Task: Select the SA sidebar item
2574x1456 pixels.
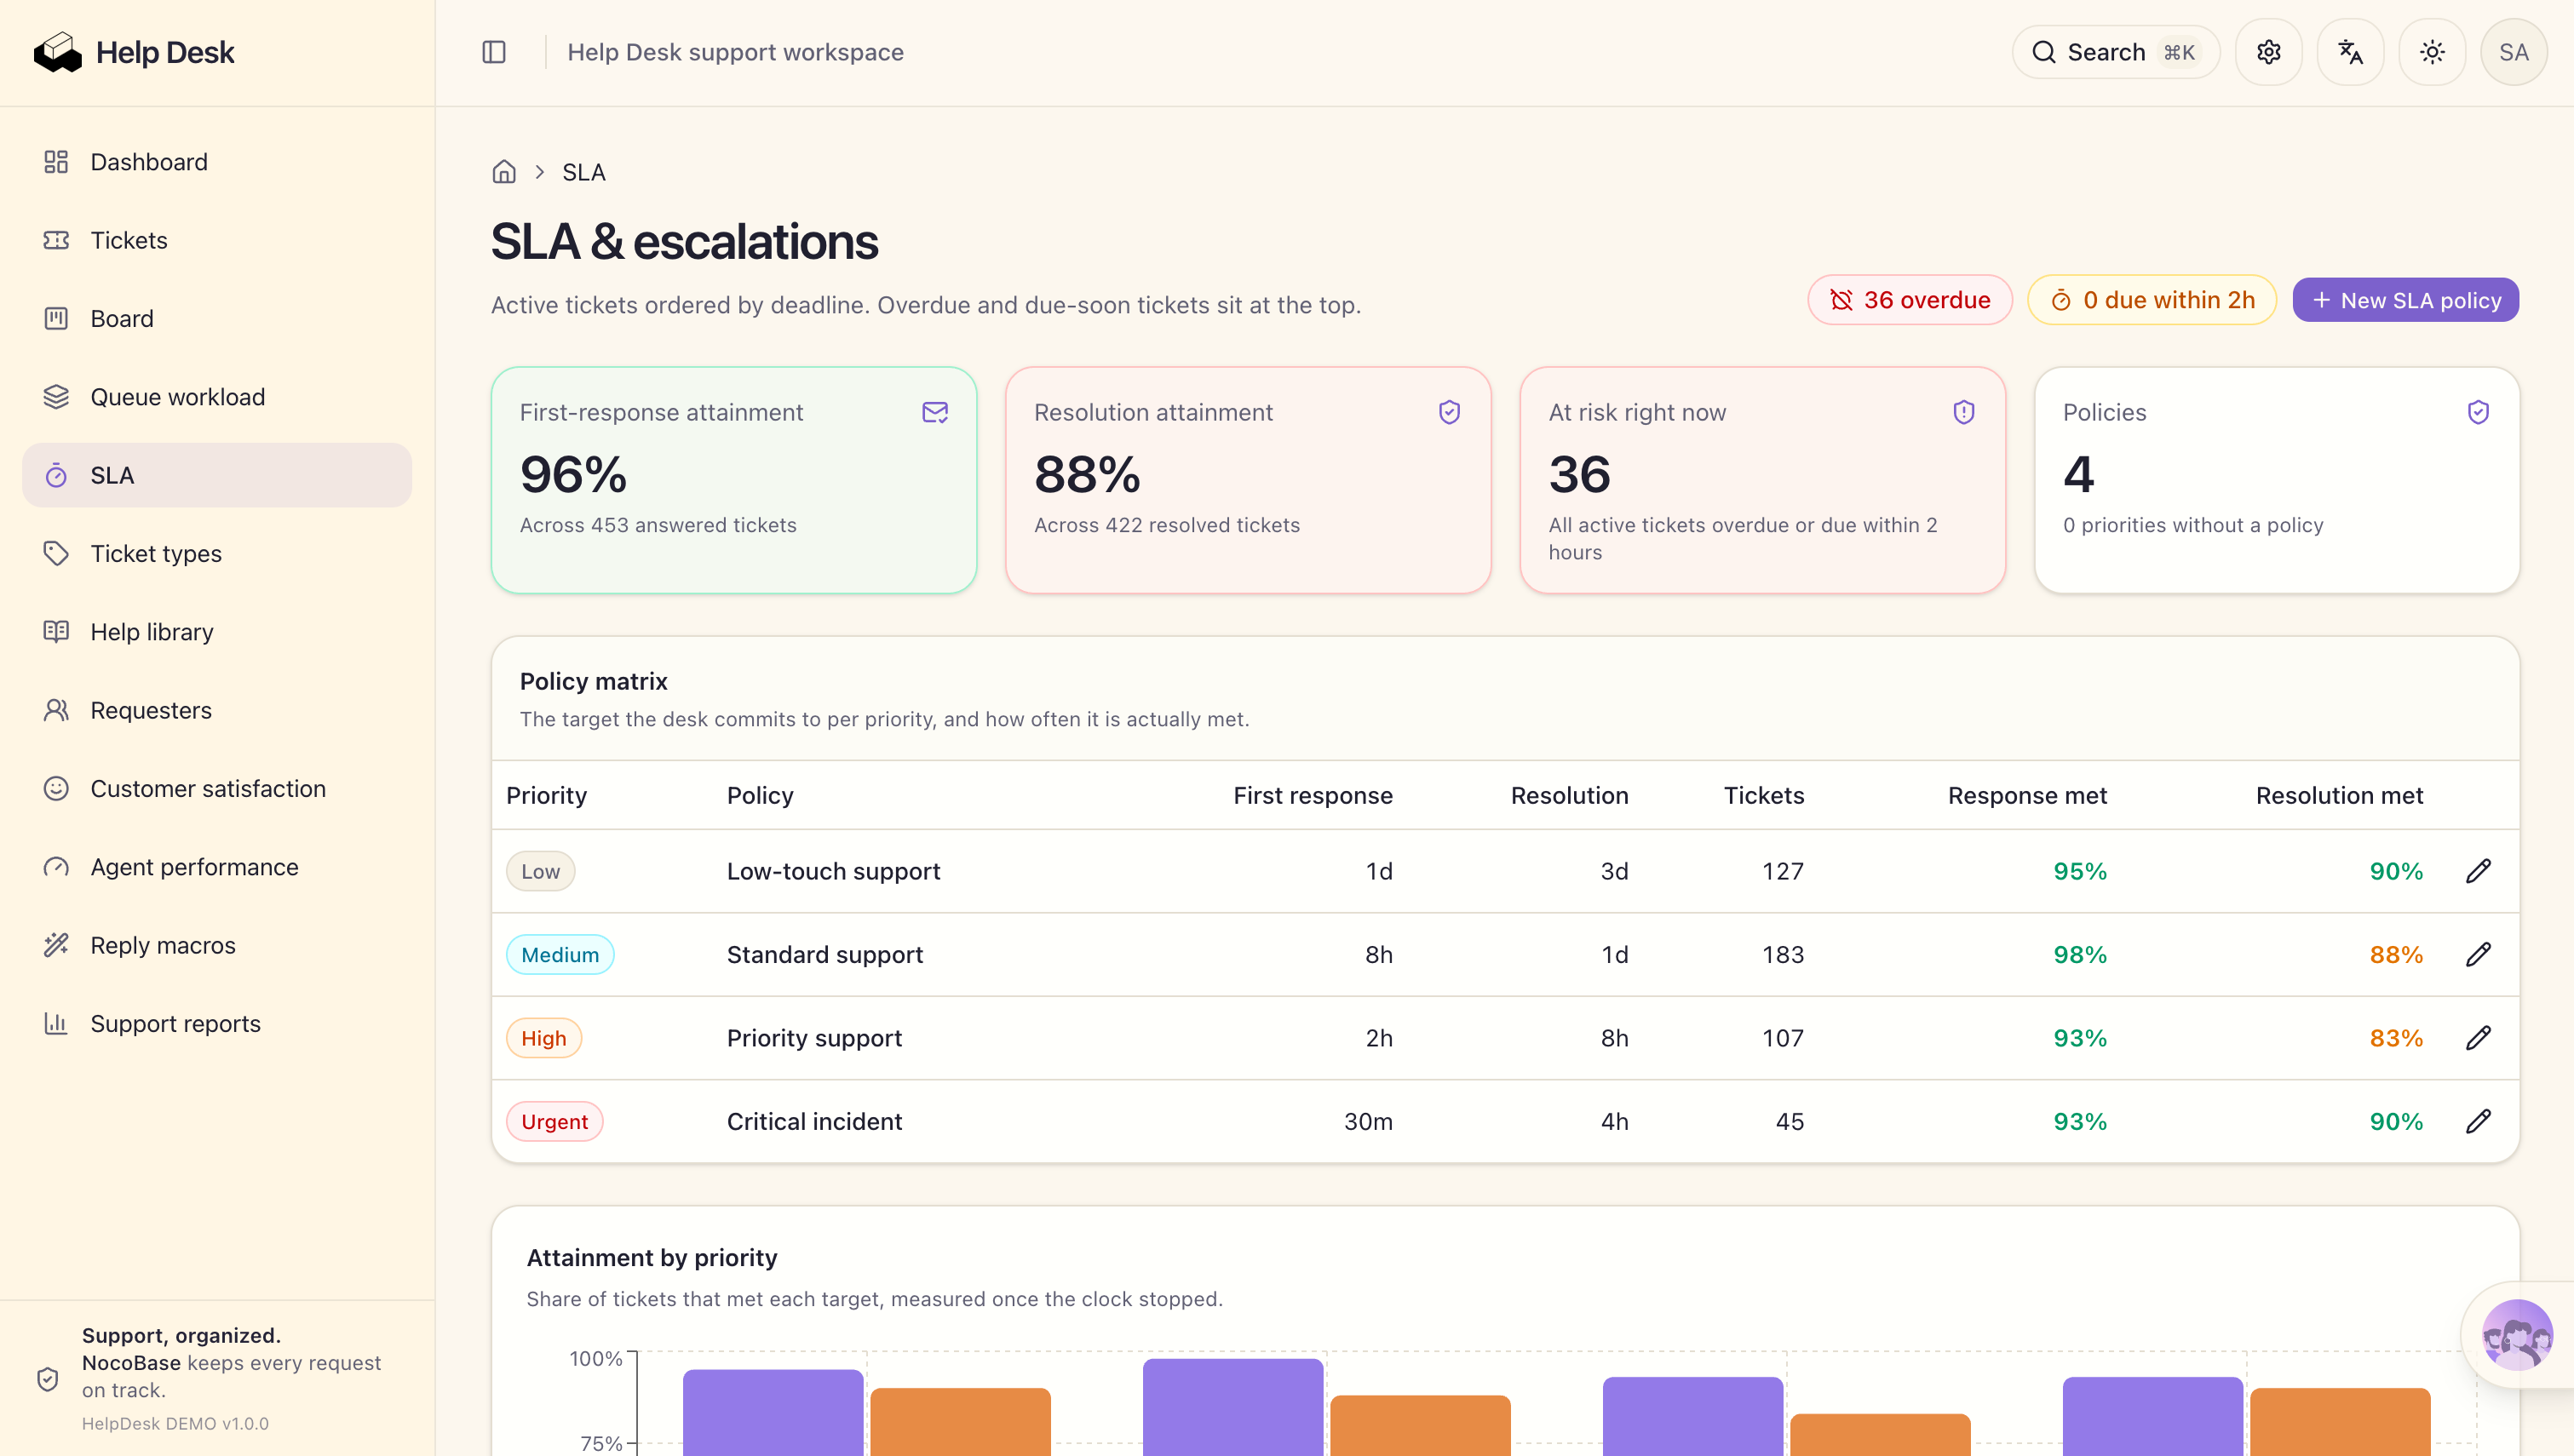Action: 217,475
